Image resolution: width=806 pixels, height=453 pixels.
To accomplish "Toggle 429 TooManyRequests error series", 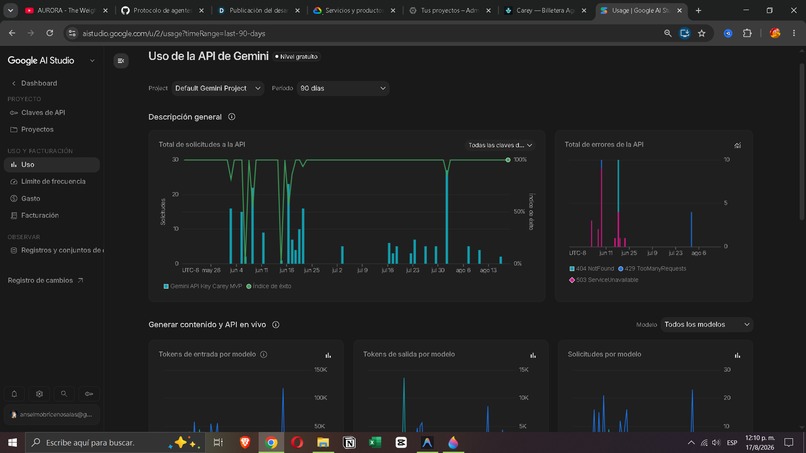I will [x=652, y=268].
